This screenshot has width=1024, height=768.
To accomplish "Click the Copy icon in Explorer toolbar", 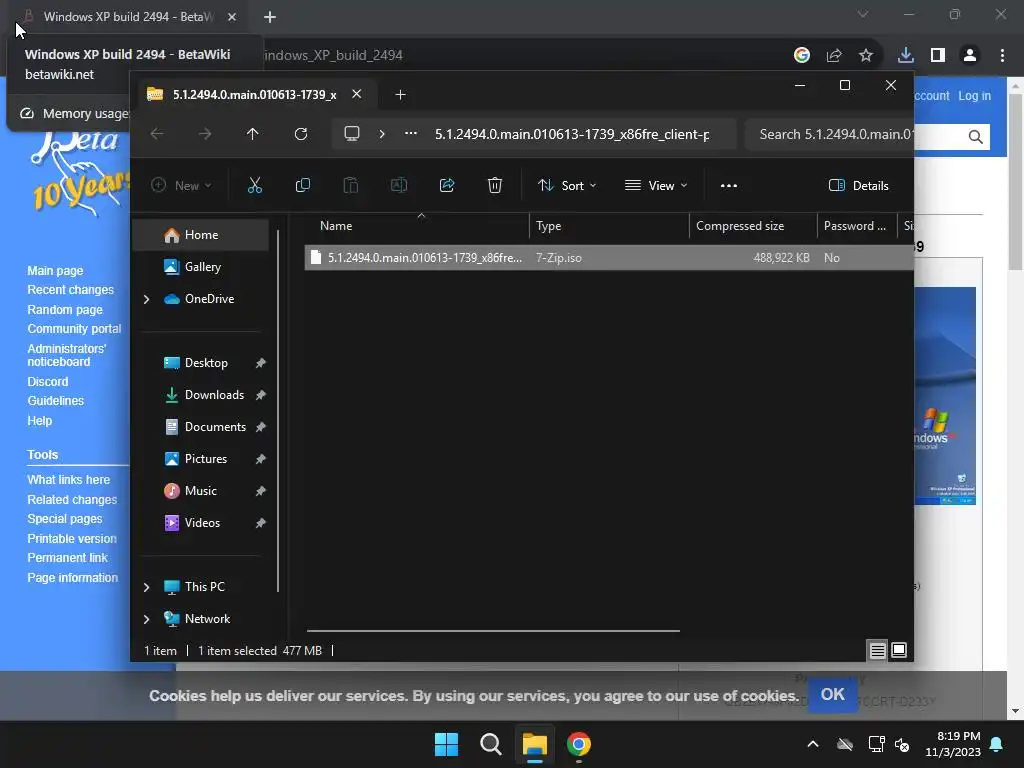I will click(x=302, y=185).
